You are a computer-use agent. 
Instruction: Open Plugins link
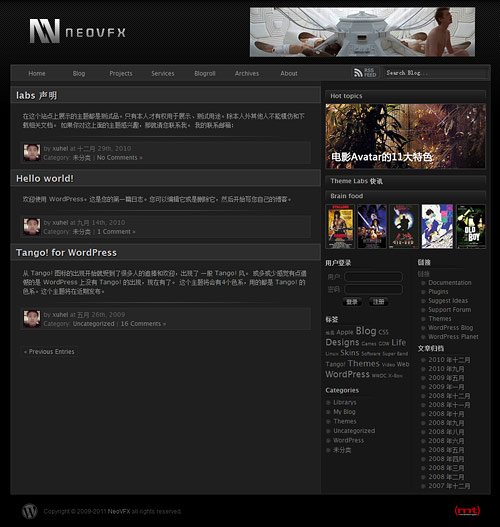click(x=438, y=292)
